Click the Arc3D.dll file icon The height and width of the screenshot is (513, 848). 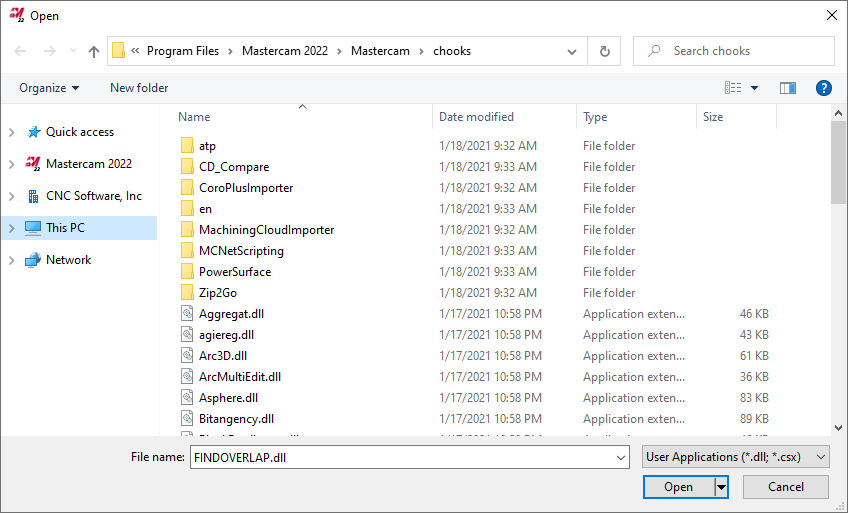point(187,356)
